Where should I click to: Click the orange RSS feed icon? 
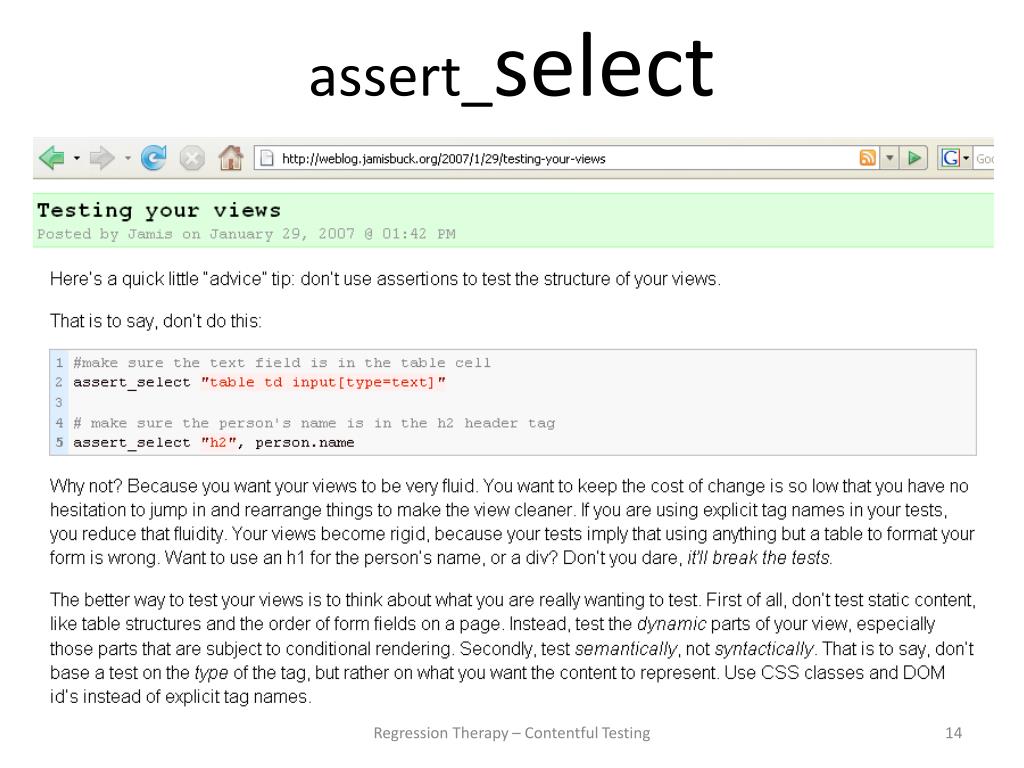click(867, 158)
